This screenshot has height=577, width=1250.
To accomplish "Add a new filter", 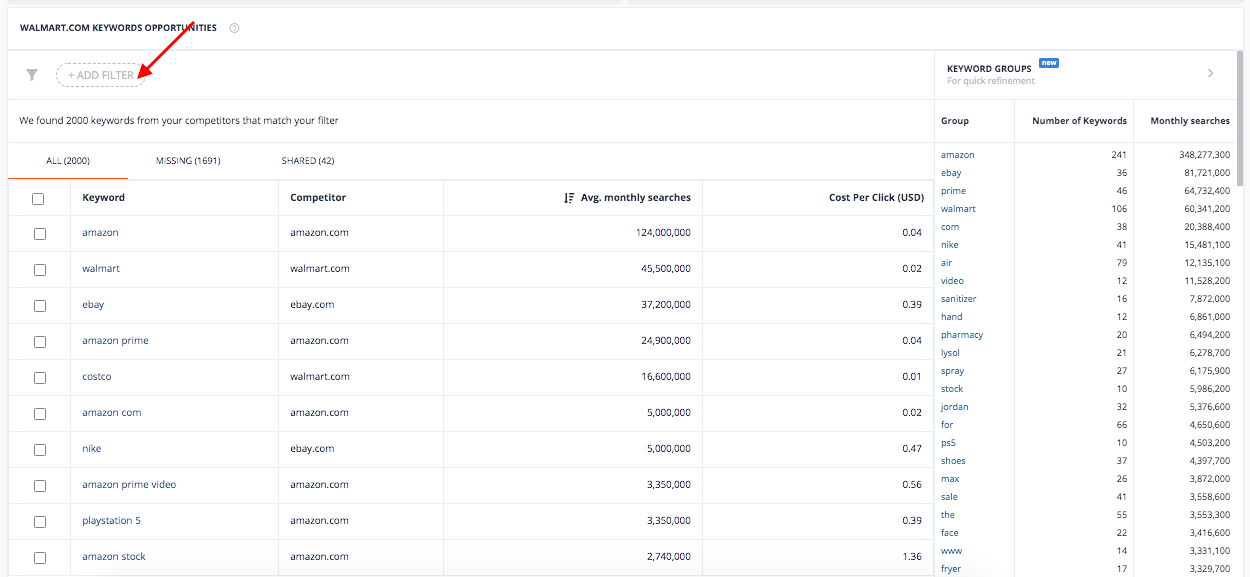I will point(101,75).
